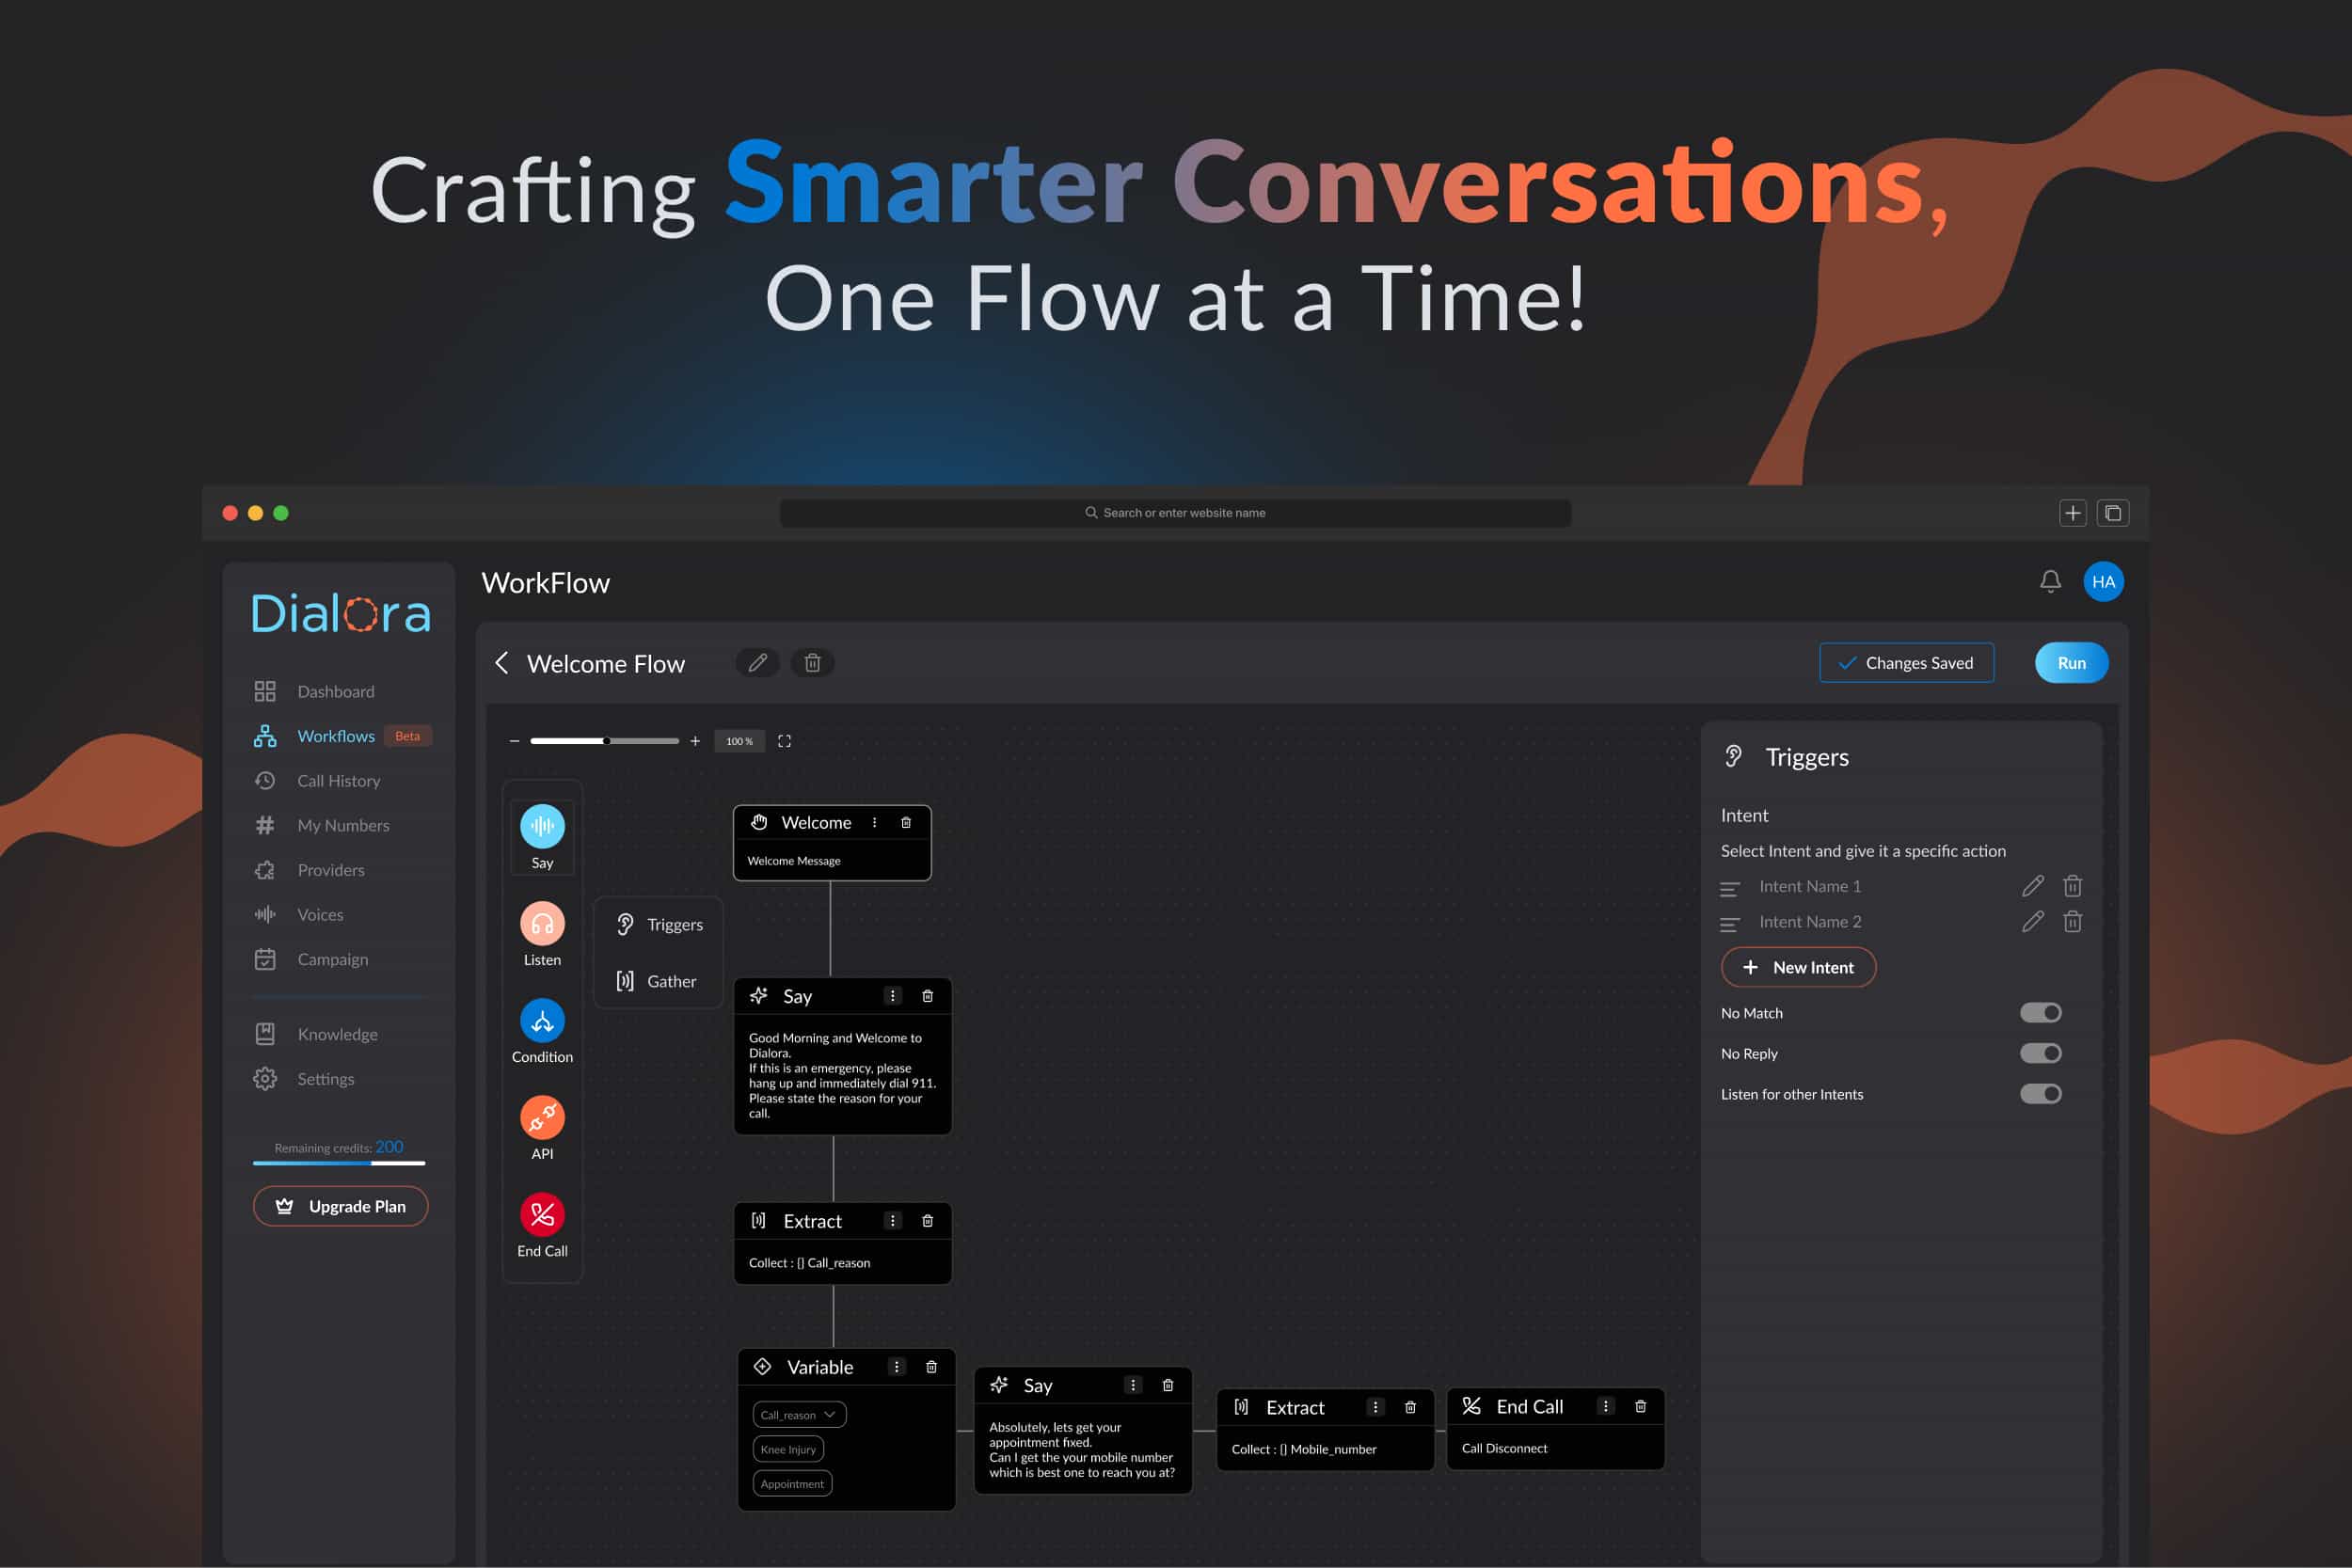This screenshot has height=1568, width=2352.
Task: Open the Call_reason dropdown in Variable node
Action: coord(798,1414)
